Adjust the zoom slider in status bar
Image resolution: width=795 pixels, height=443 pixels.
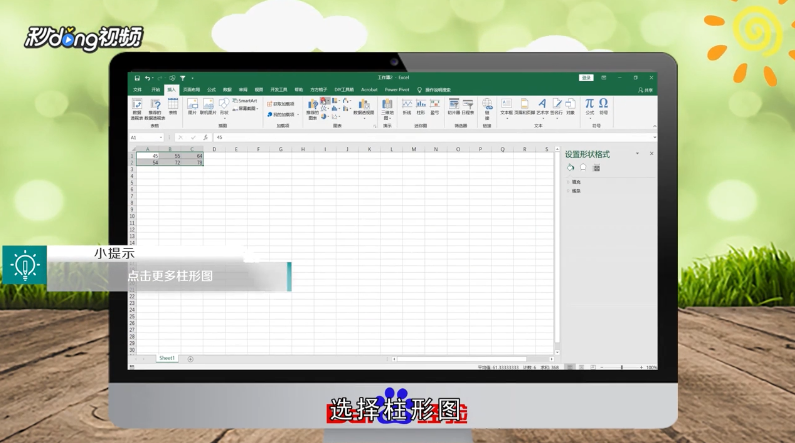point(622,367)
